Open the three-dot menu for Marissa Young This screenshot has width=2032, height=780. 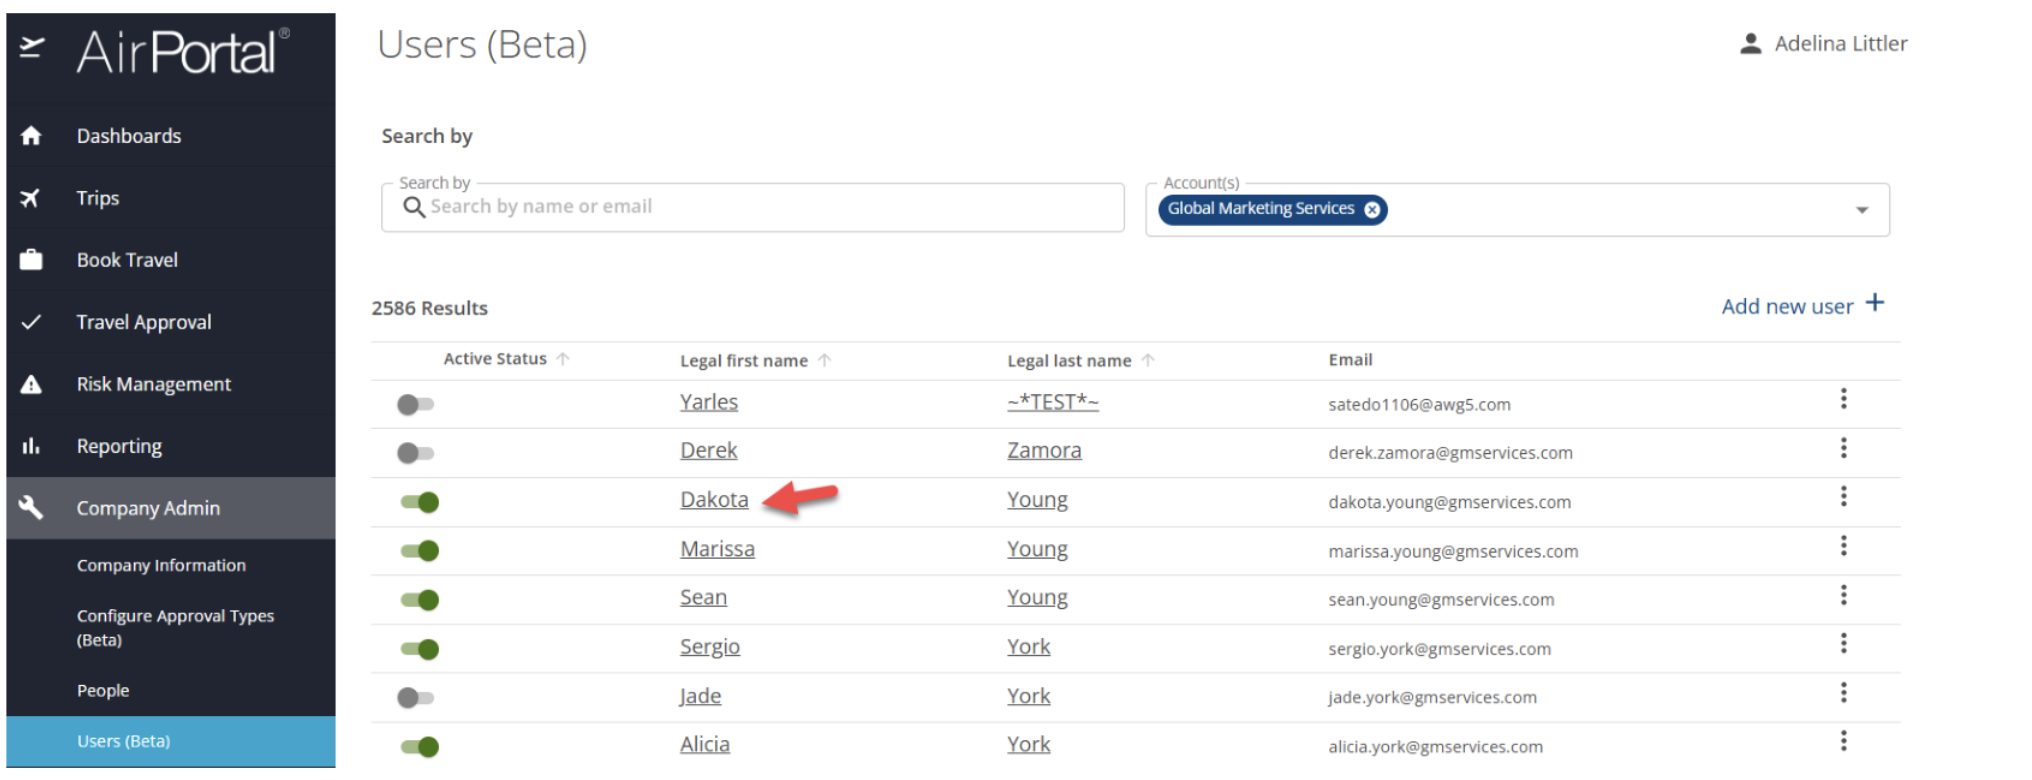1843,546
